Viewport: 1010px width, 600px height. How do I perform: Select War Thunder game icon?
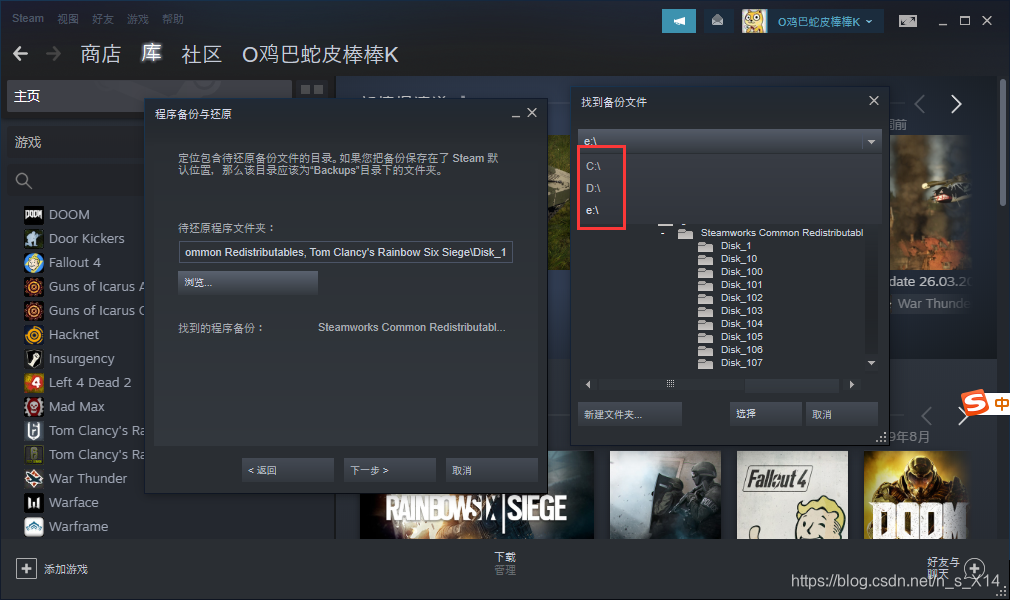pos(33,478)
